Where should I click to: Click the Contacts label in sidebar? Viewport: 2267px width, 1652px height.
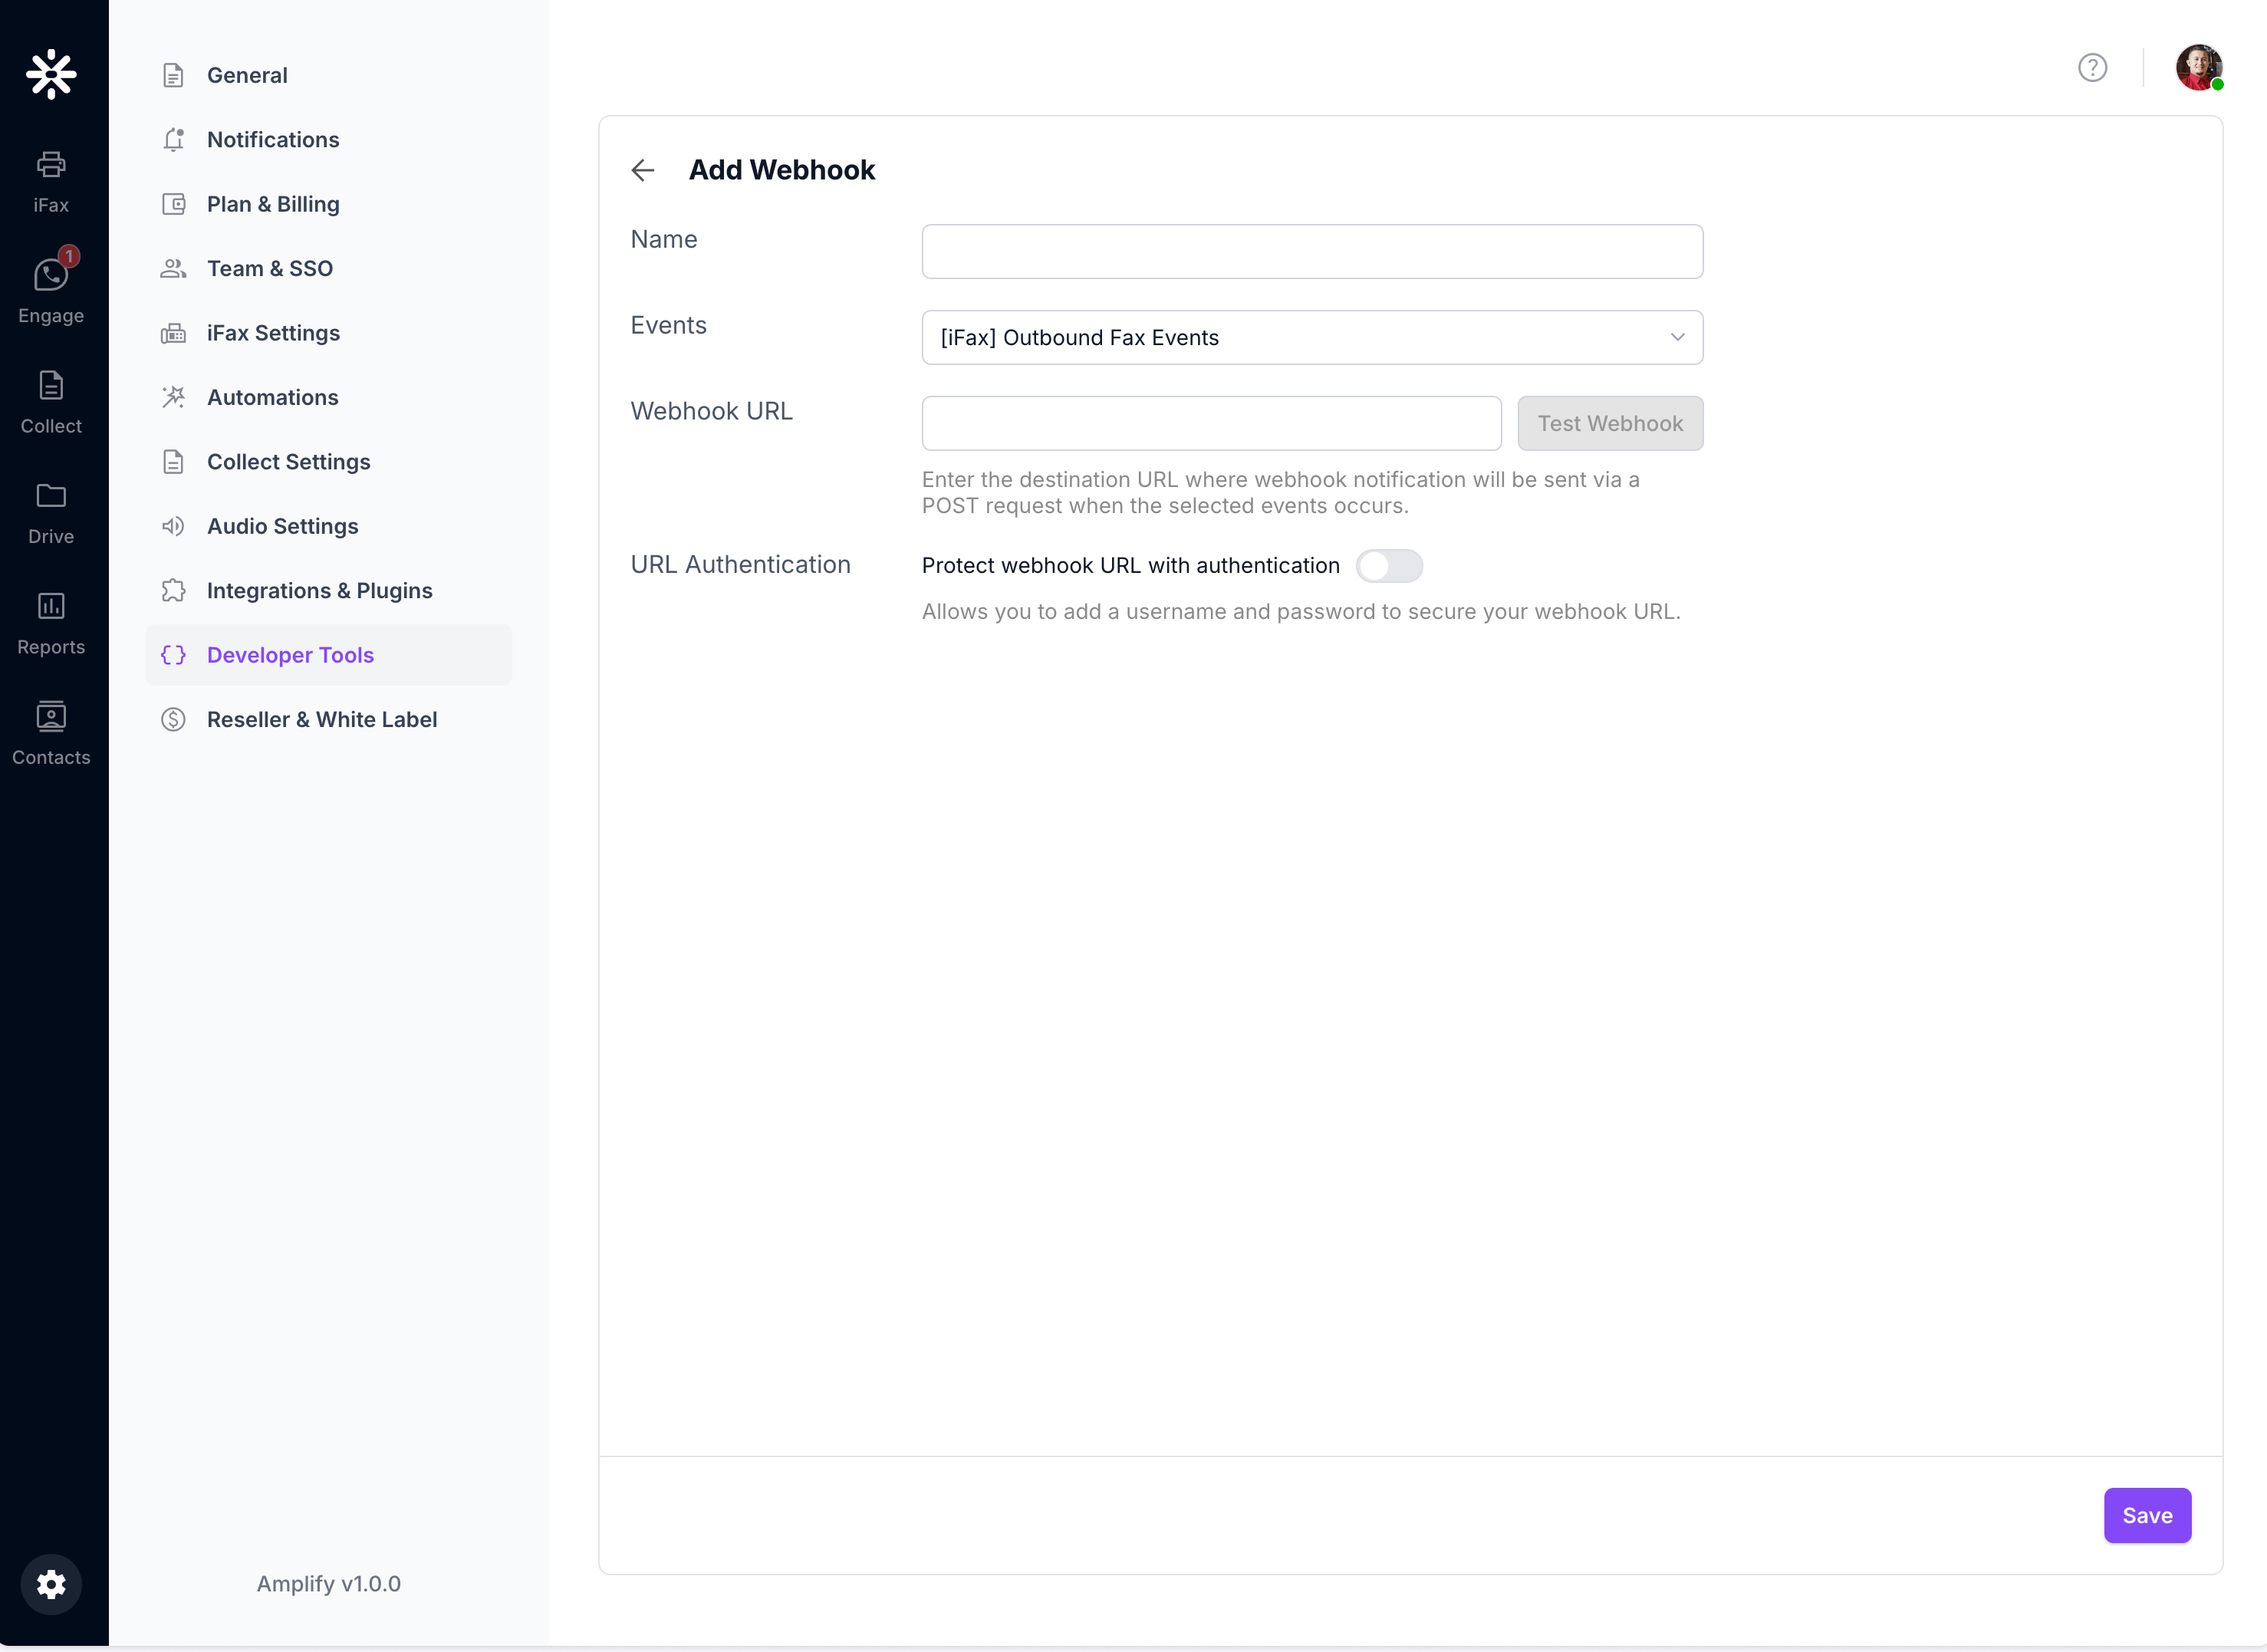(51, 758)
